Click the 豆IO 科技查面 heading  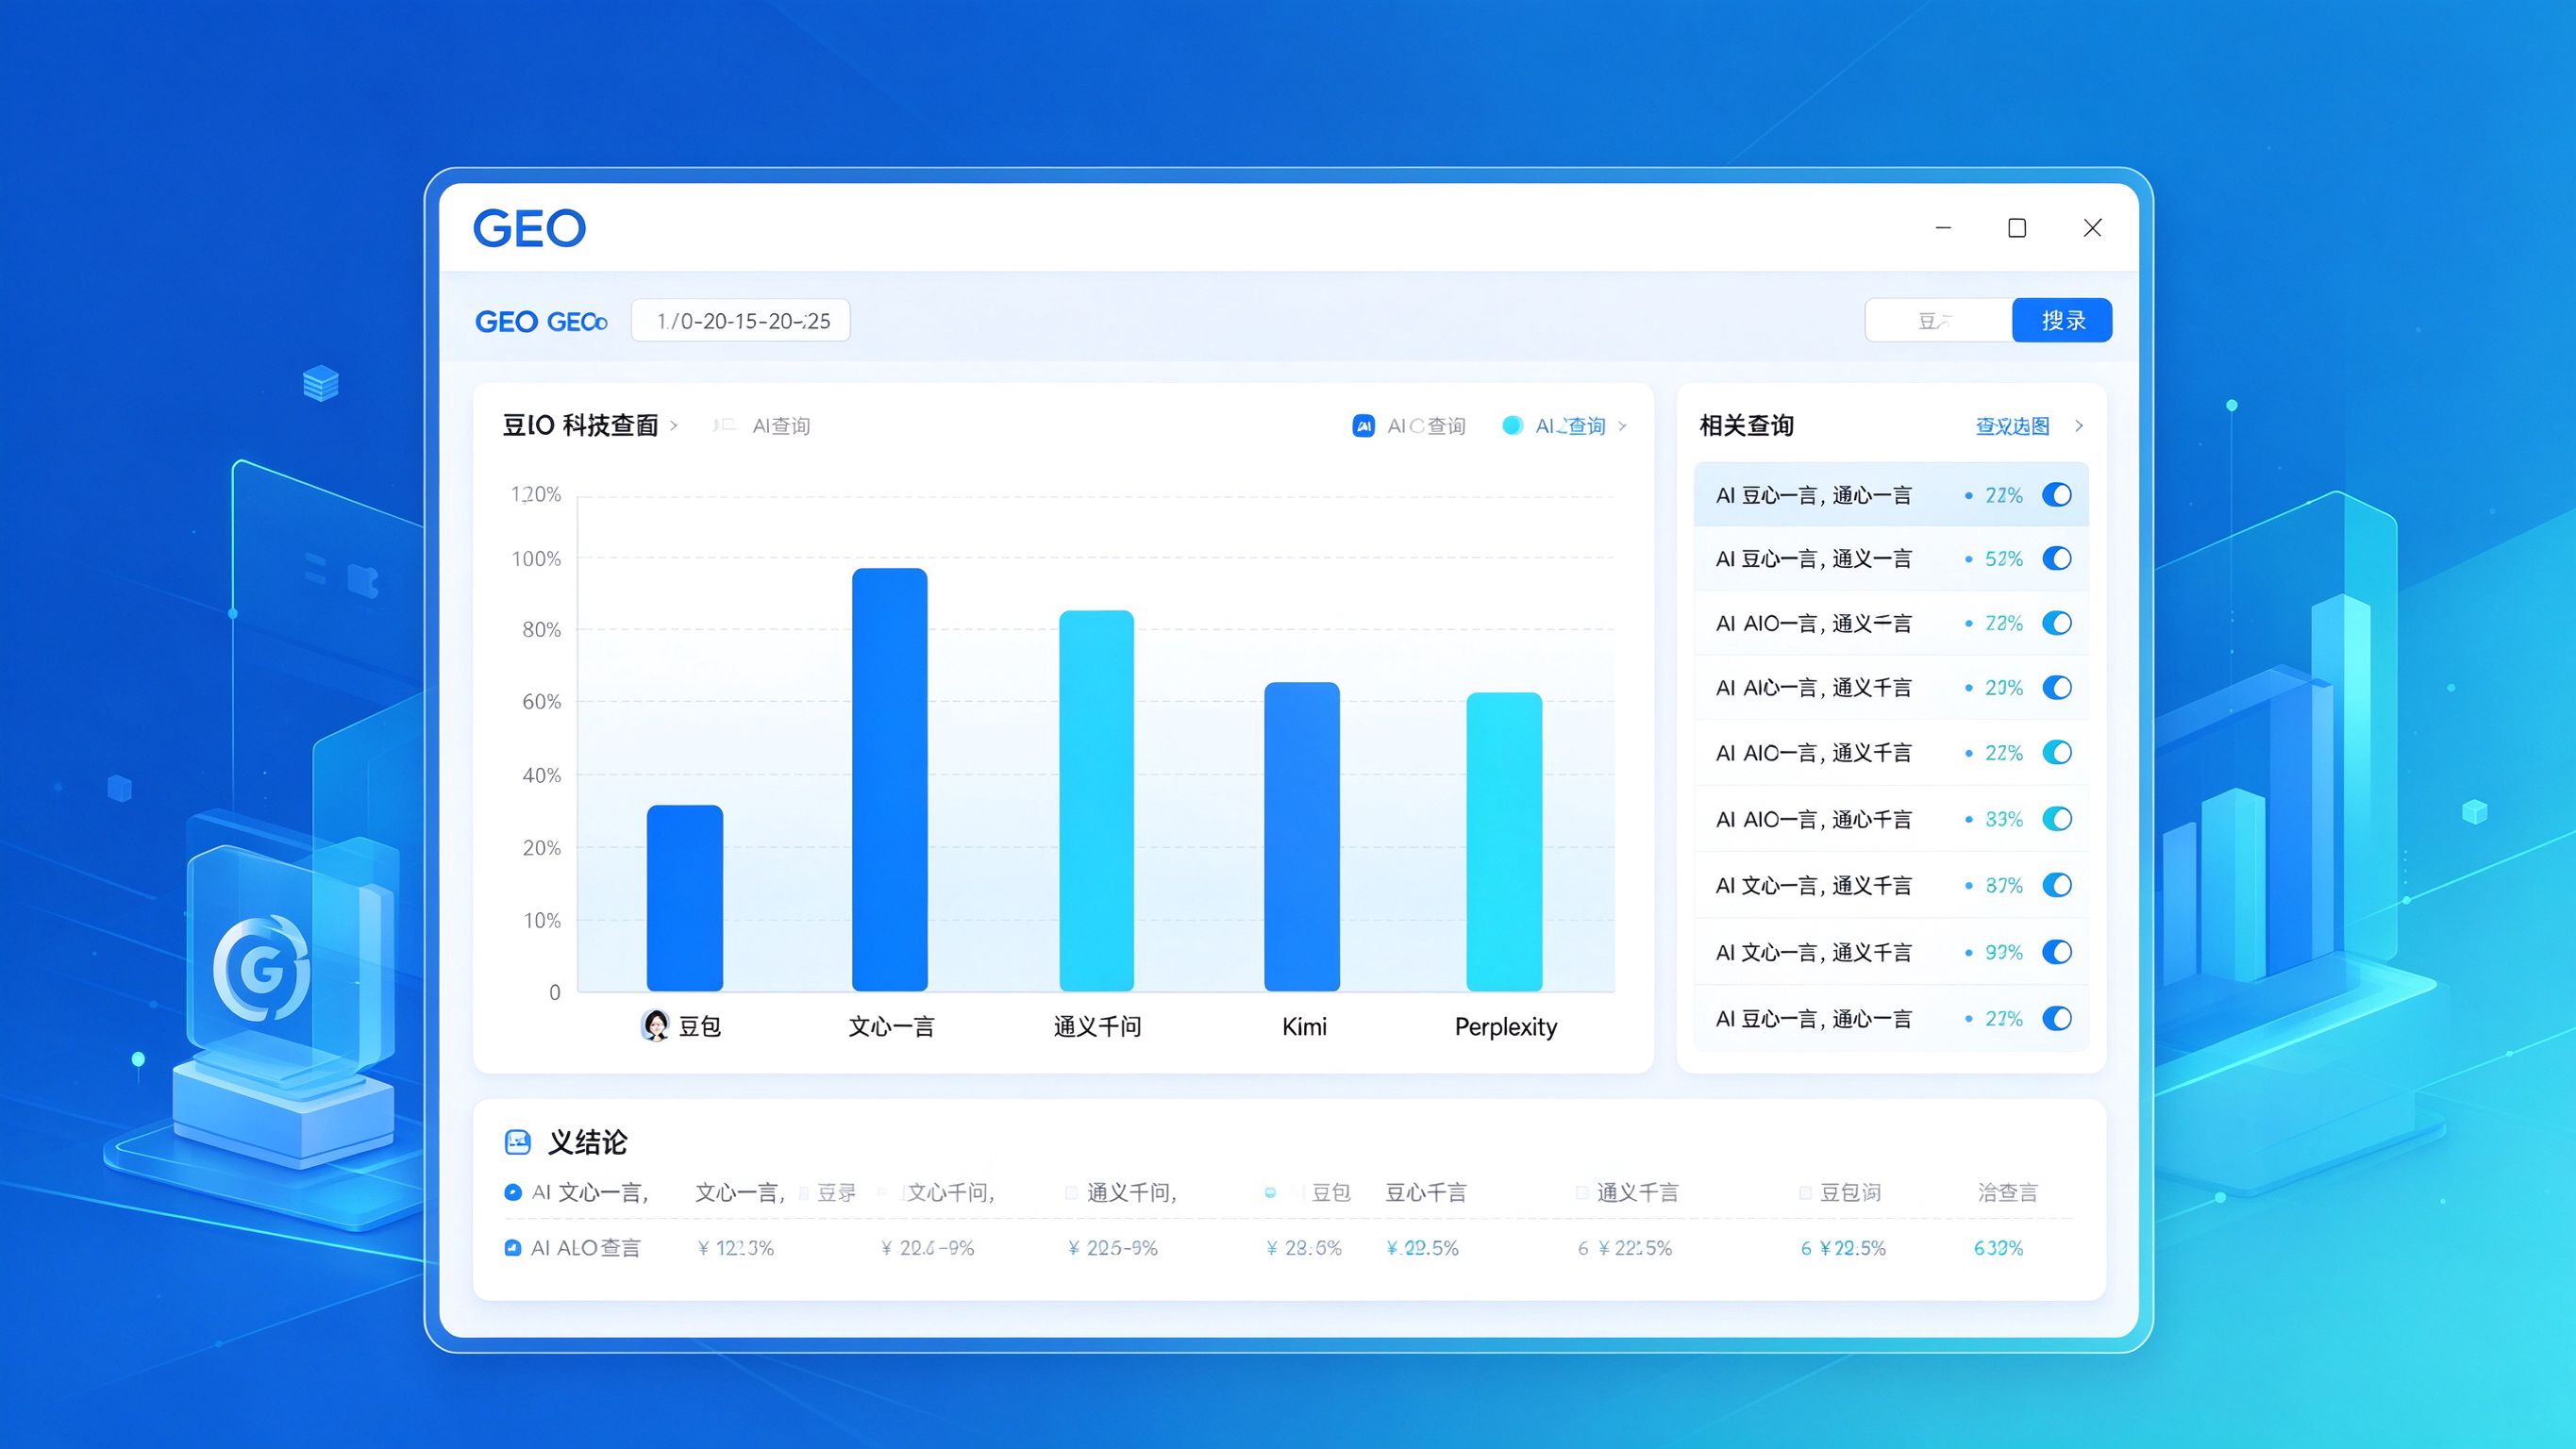click(x=580, y=426)
